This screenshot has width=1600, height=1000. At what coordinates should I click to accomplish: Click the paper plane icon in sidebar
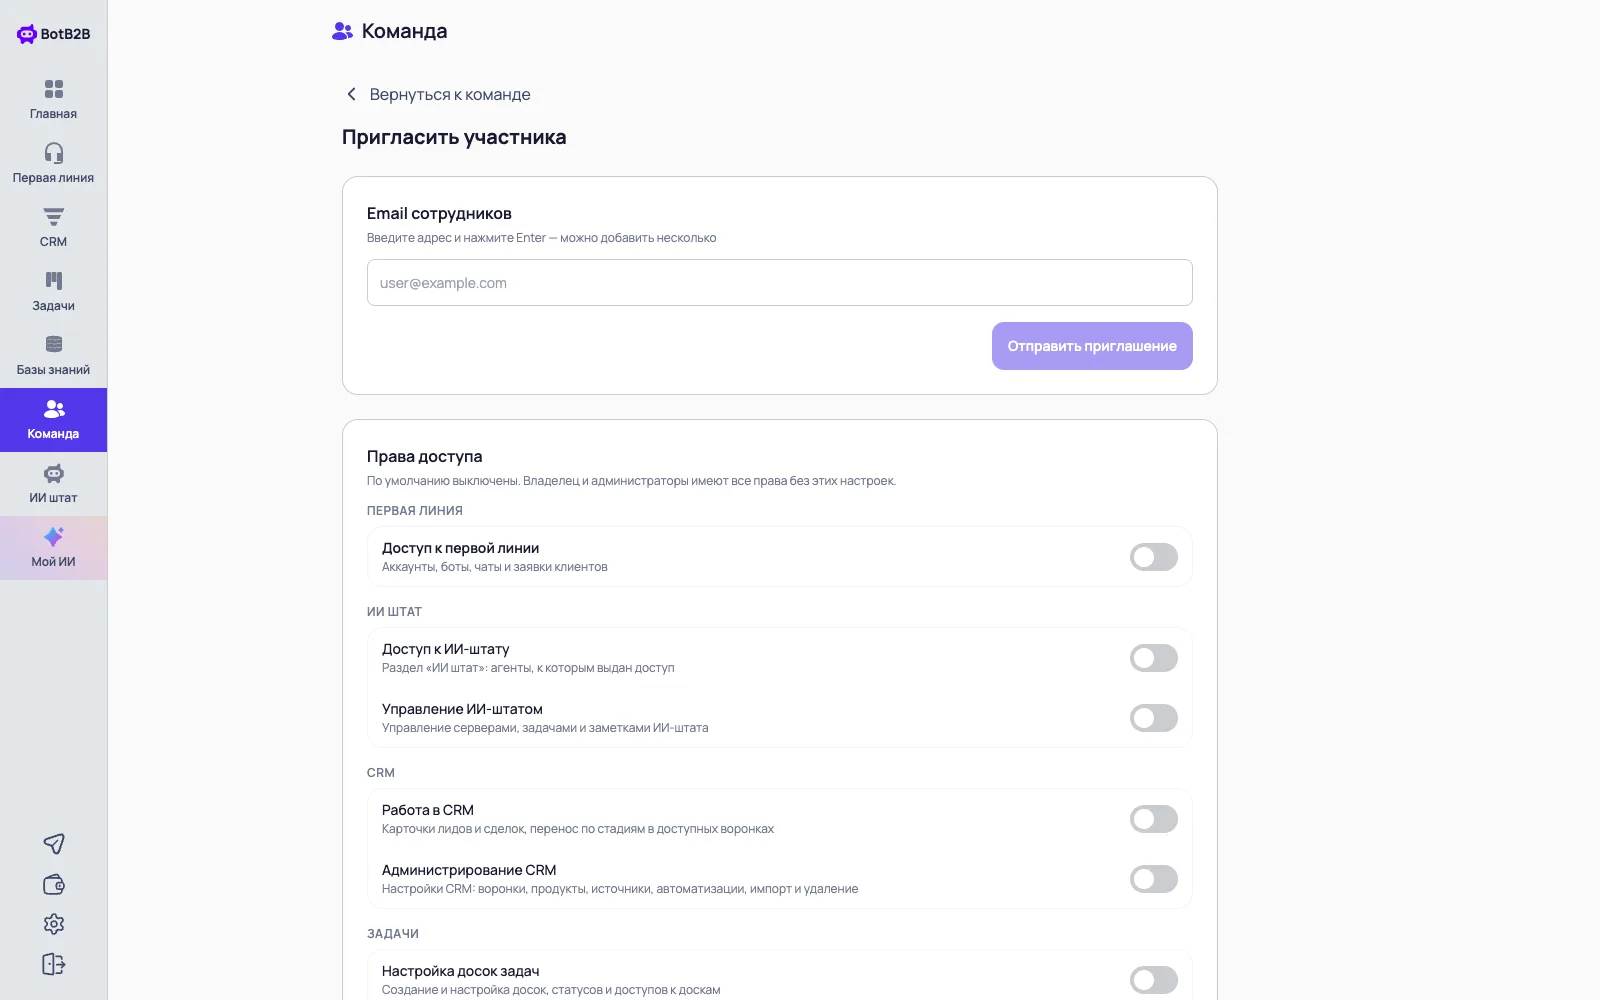click(54, 844)
